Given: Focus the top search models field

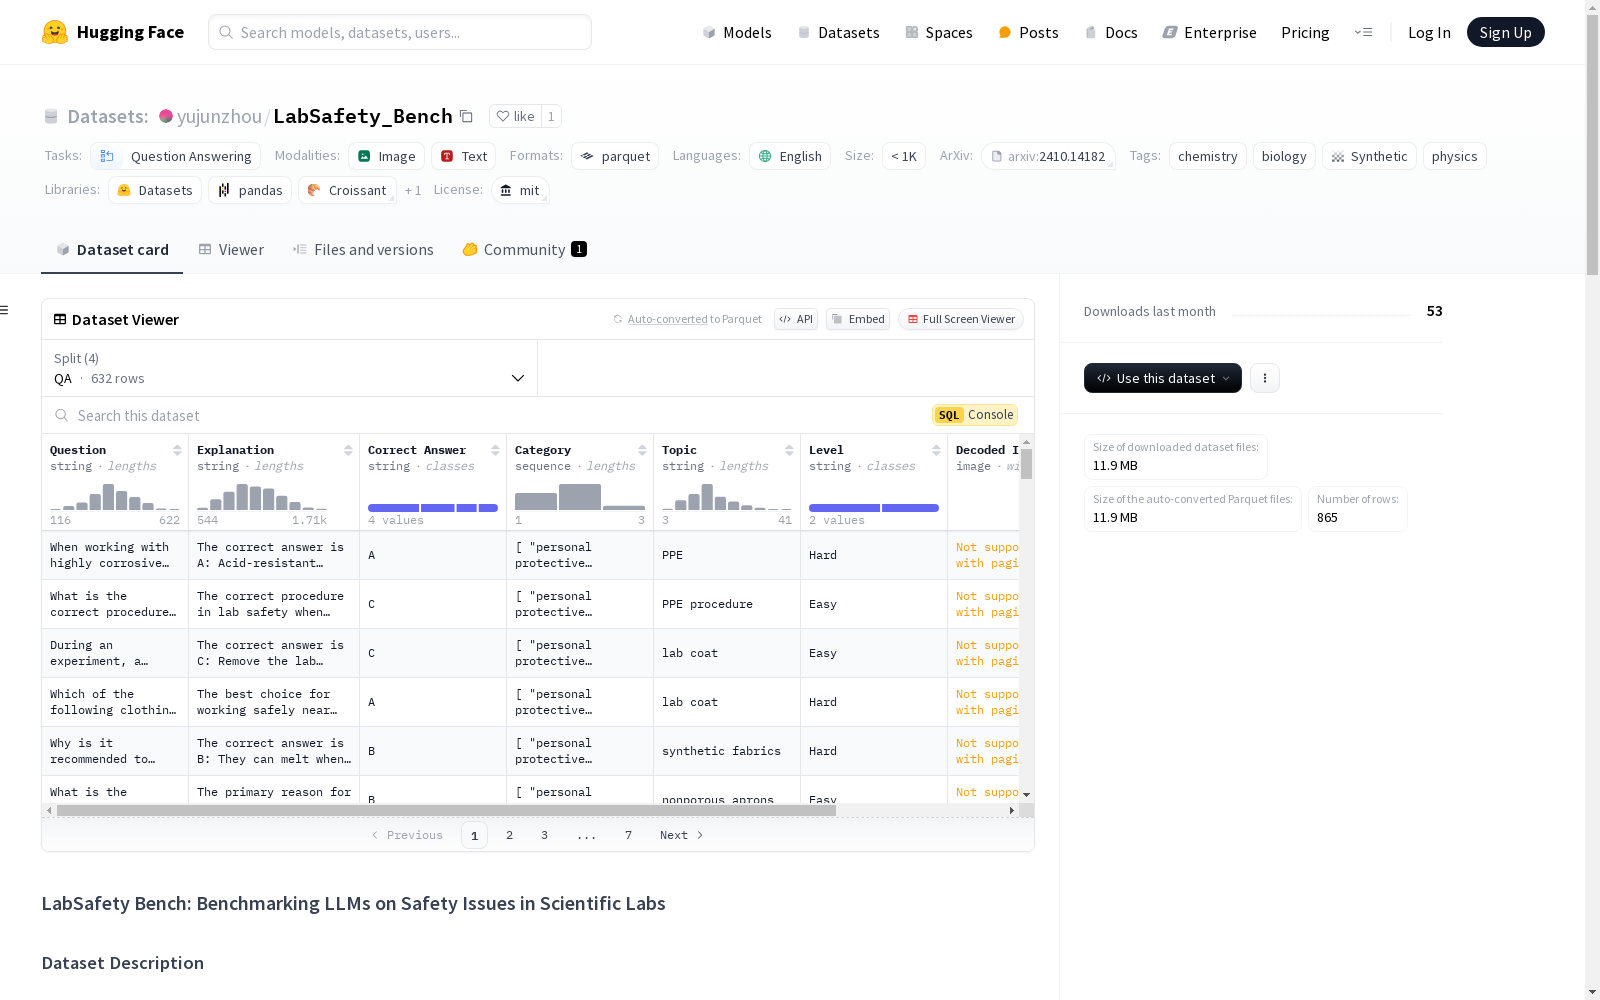Looking at the screenshot, I should [400, 32].
